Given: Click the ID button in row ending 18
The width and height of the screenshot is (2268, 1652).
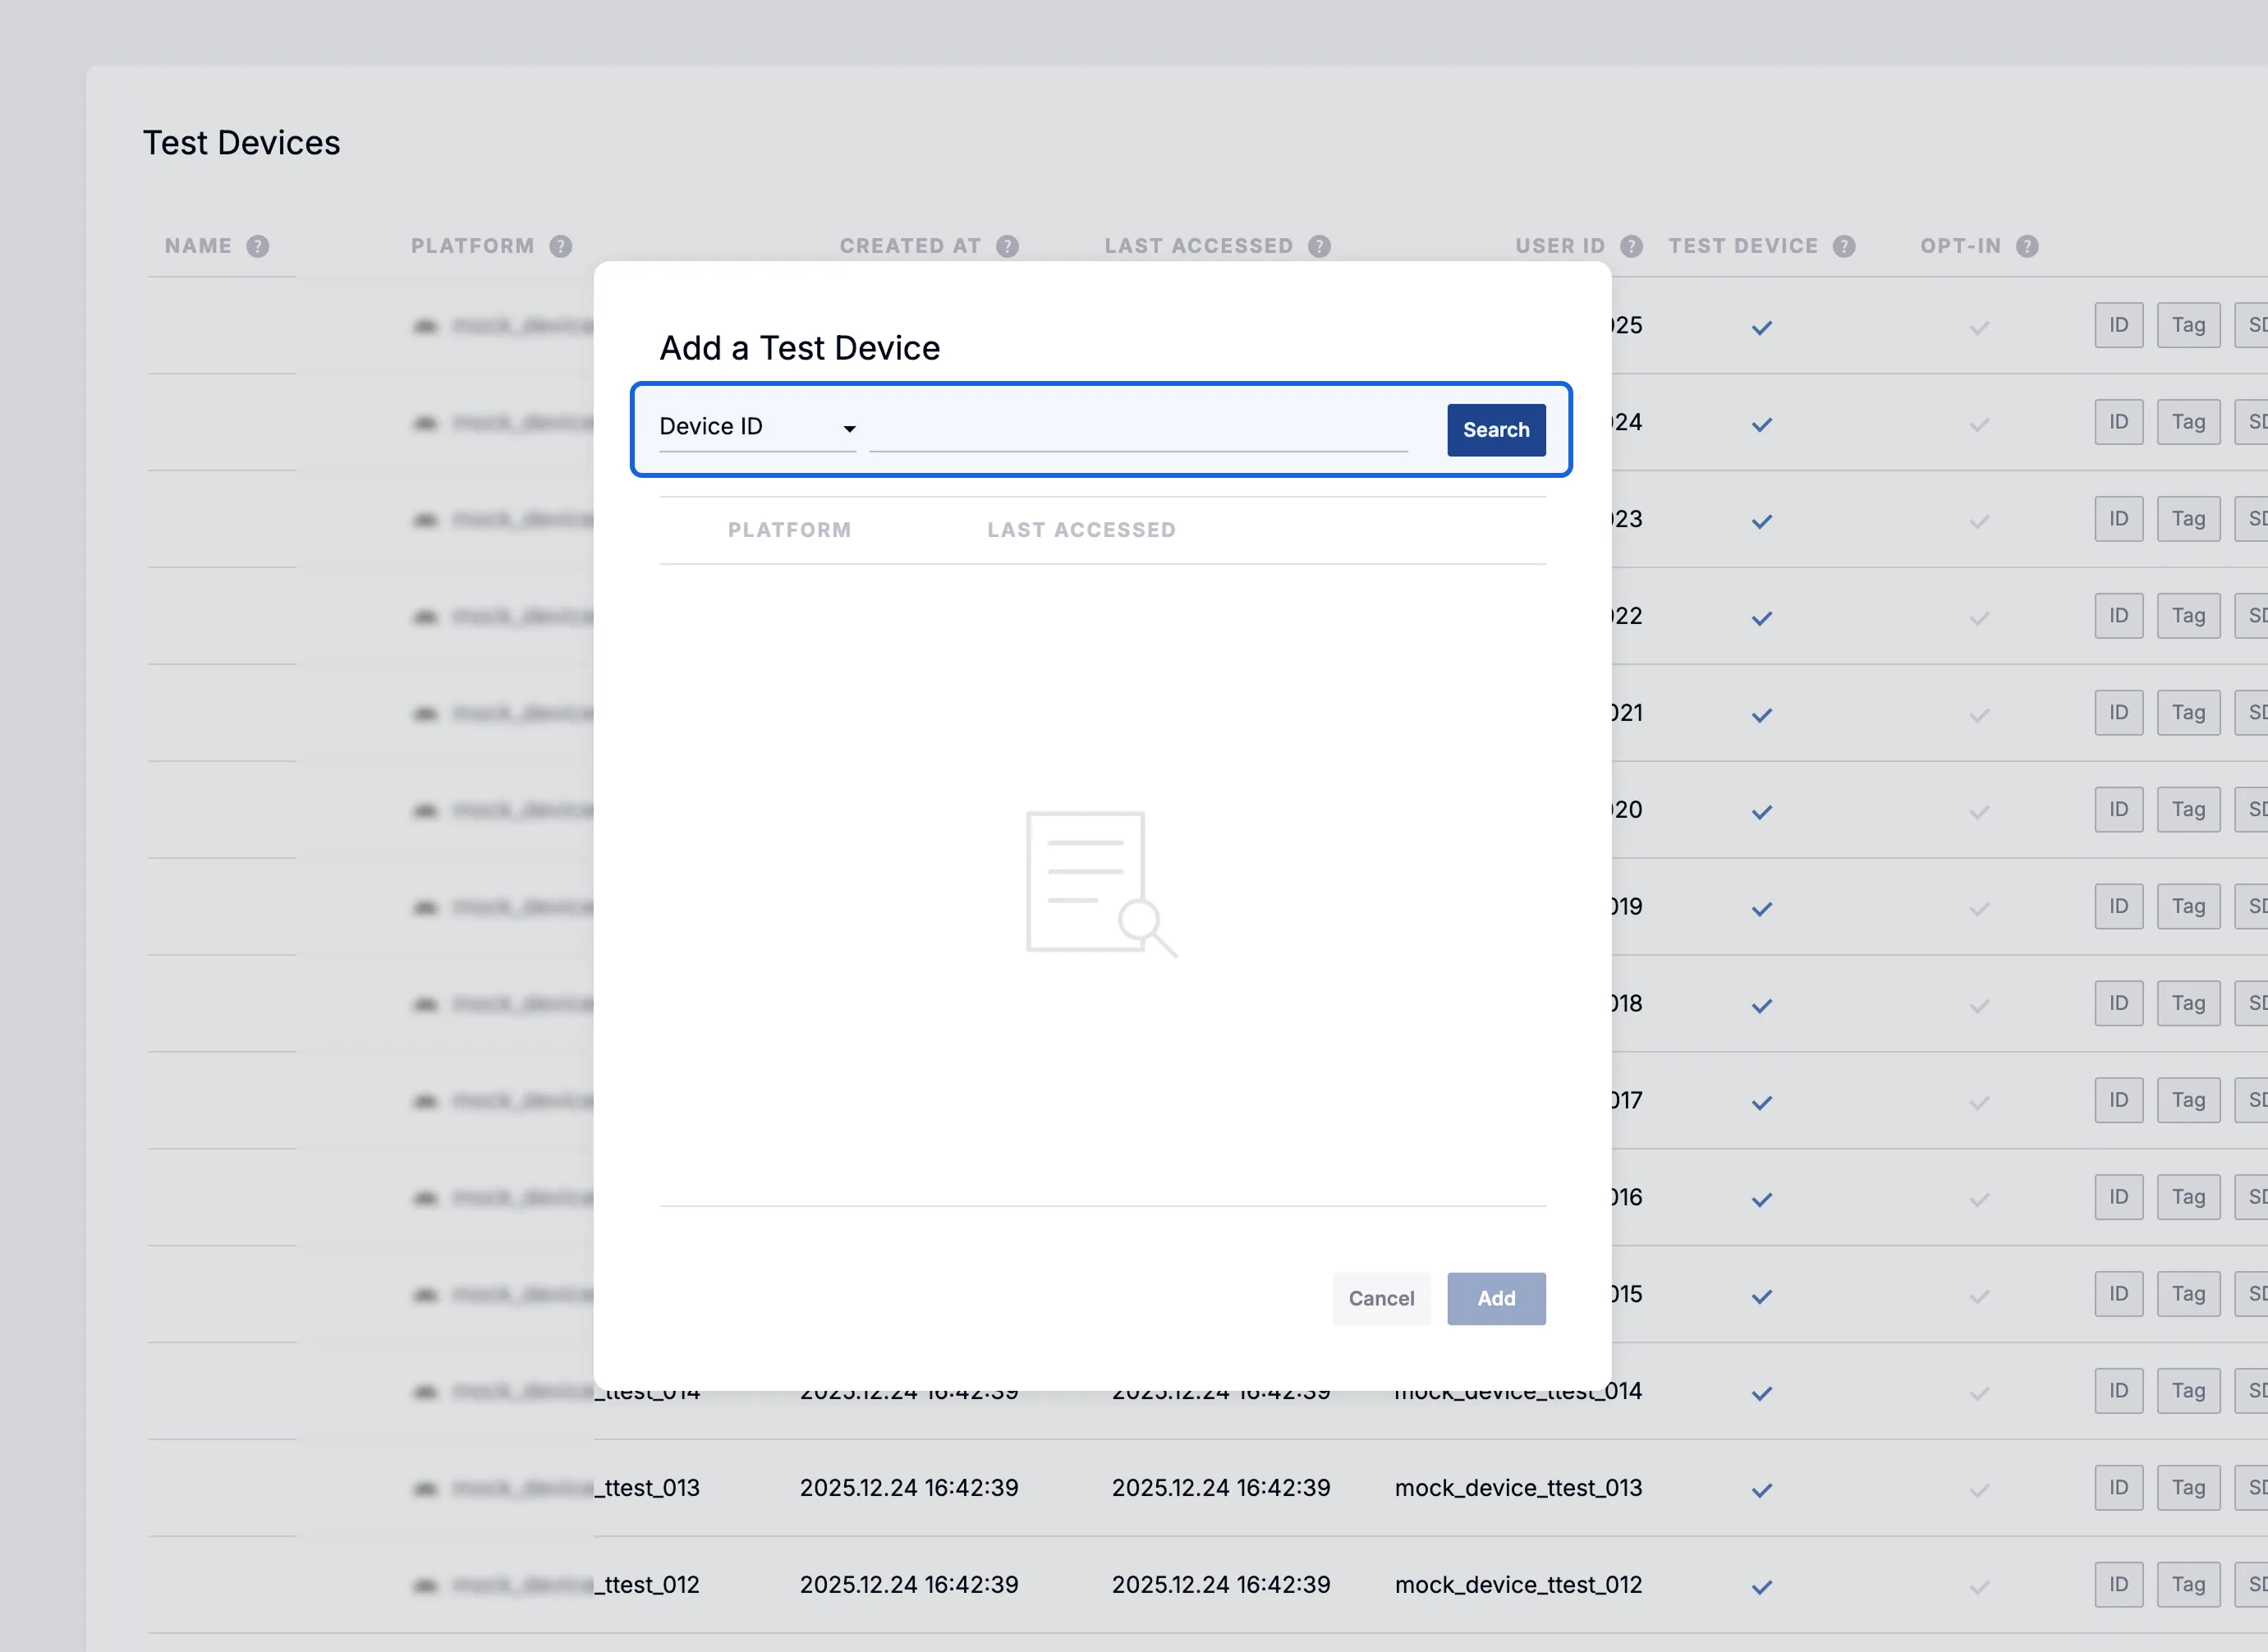Looking at the screenshot, I should tap(2119, 1003).
